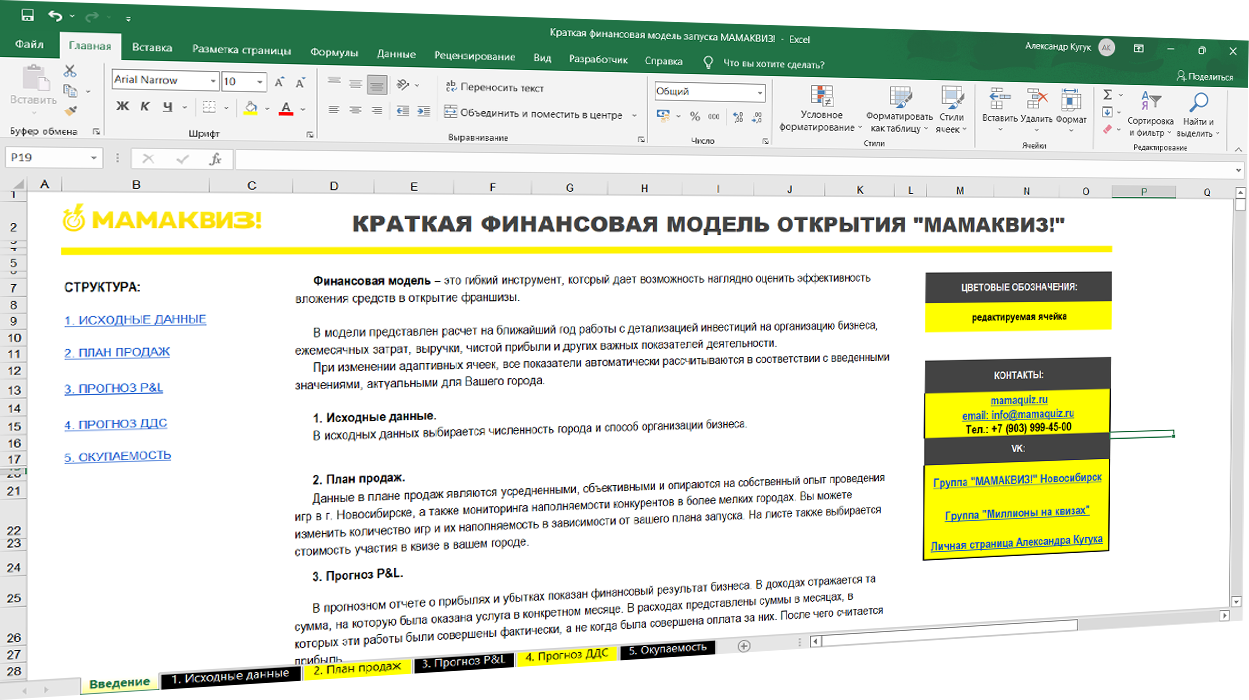Image resolution: width=1249 pixels, height=700 pixels.
Task: Increase decimal places
Action: [x=738, y=117]
